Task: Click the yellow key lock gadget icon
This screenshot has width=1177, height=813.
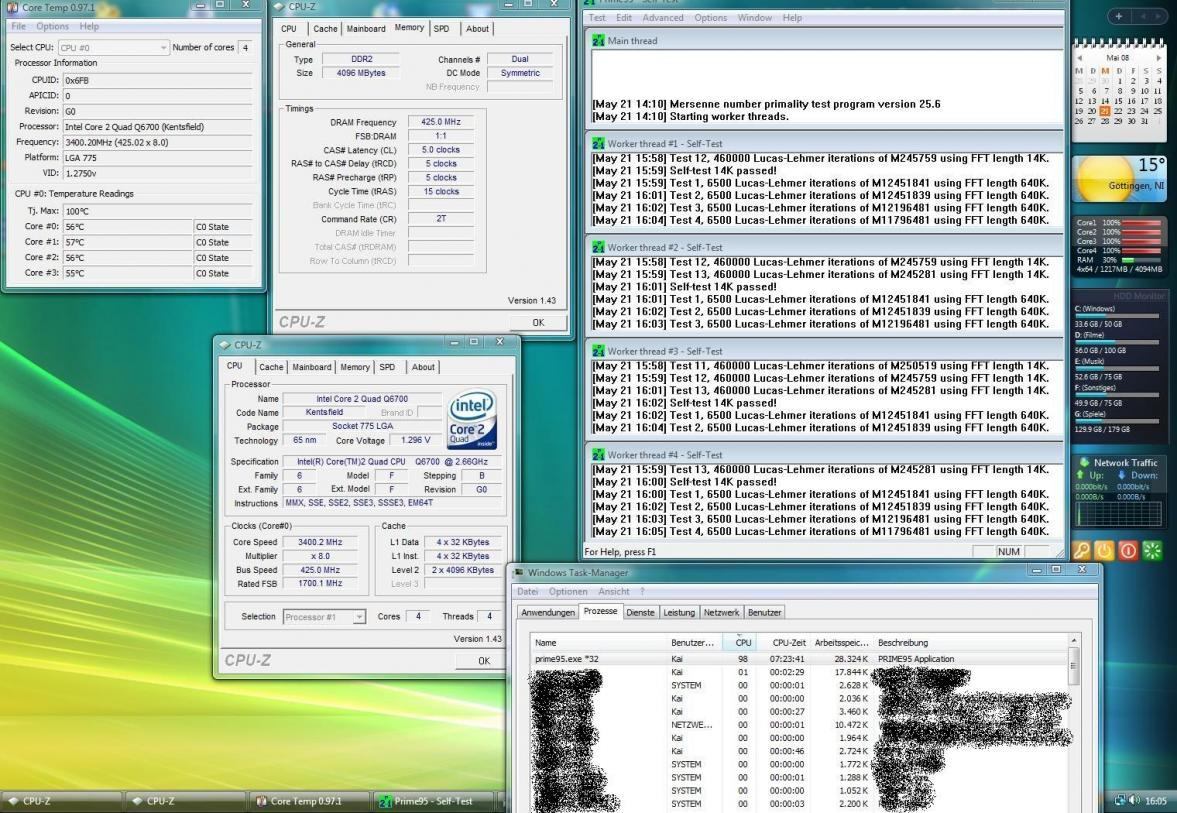Action: 1081,550
